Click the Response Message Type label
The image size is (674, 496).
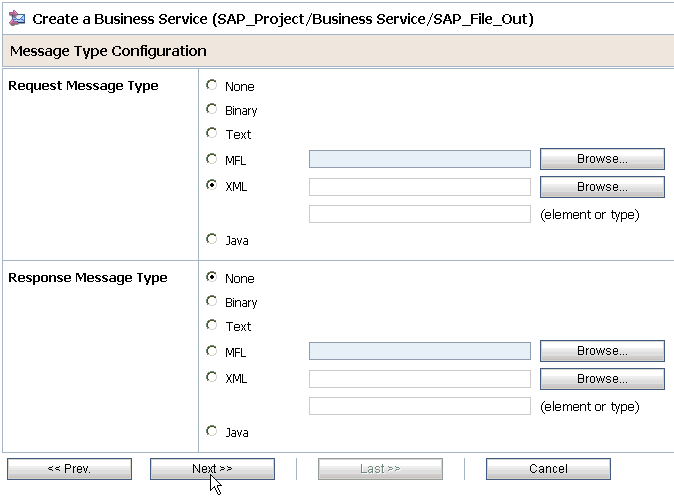click(x=88, y=278)
